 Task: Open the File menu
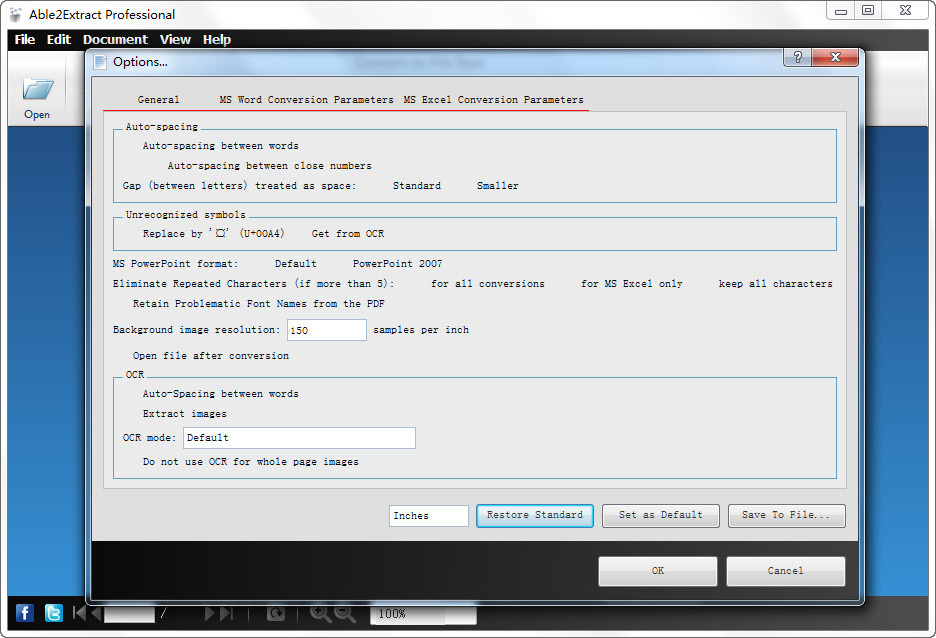click(24, 39)
